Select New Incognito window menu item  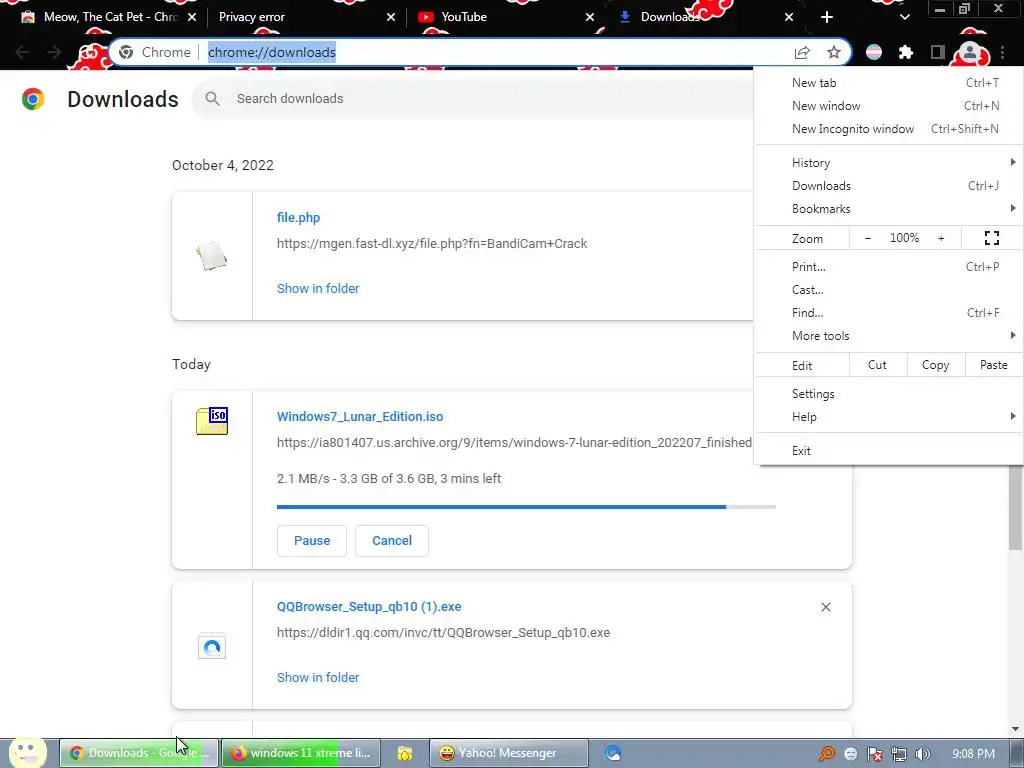pyautogui.click(x=889, y=129)
